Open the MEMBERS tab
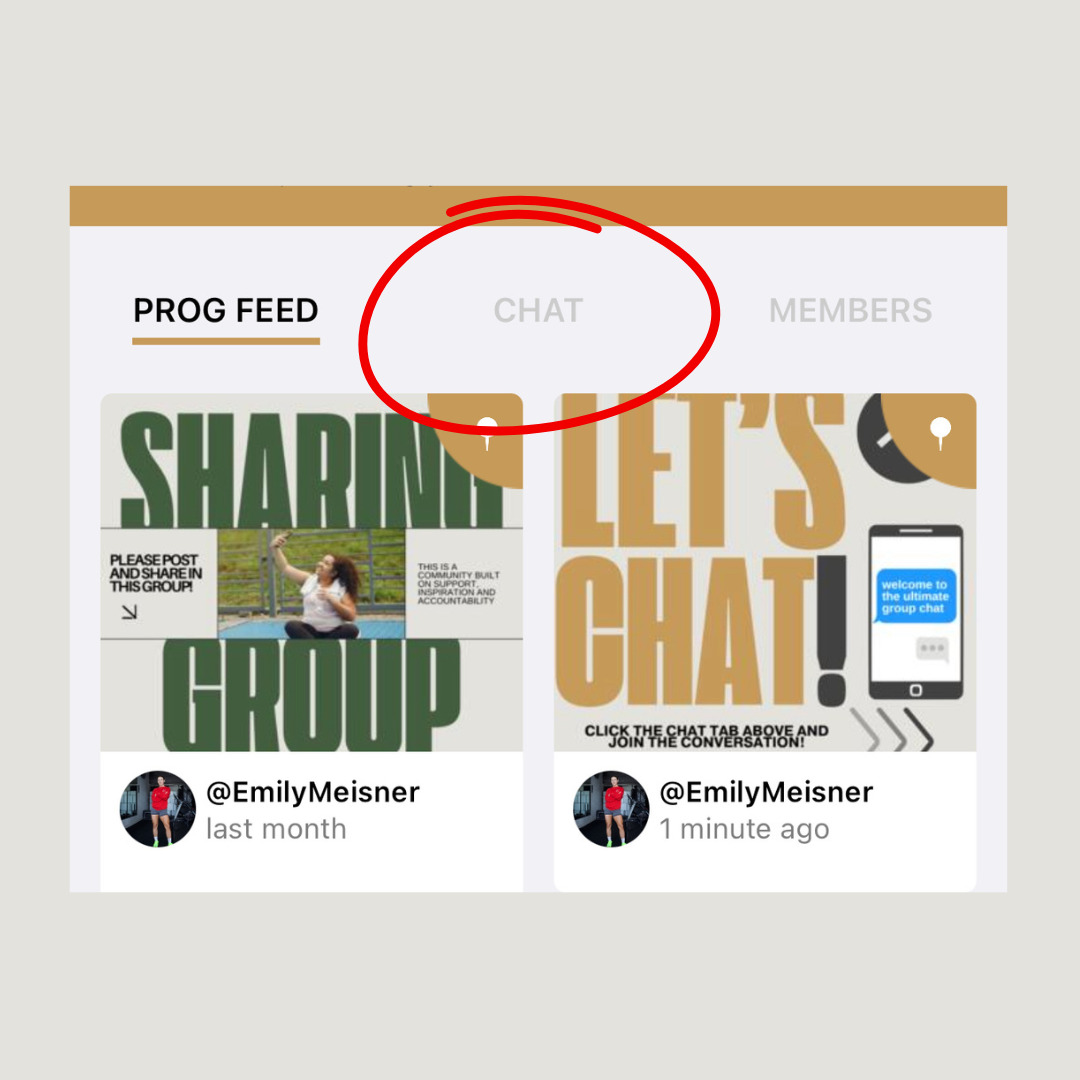 click(851, 311)
